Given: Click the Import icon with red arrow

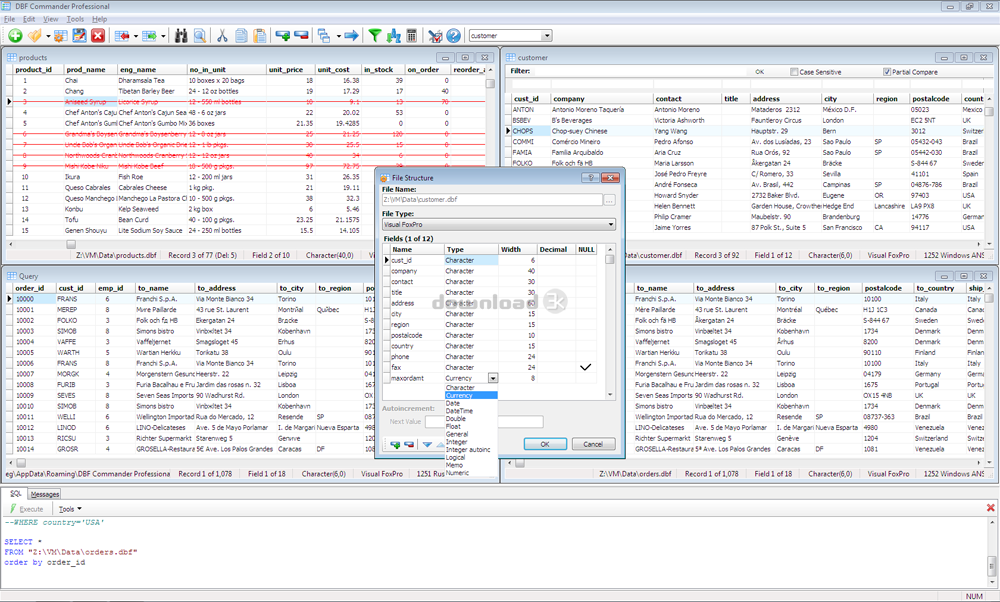Looking at the screenshot, I should tap(122, 36).
